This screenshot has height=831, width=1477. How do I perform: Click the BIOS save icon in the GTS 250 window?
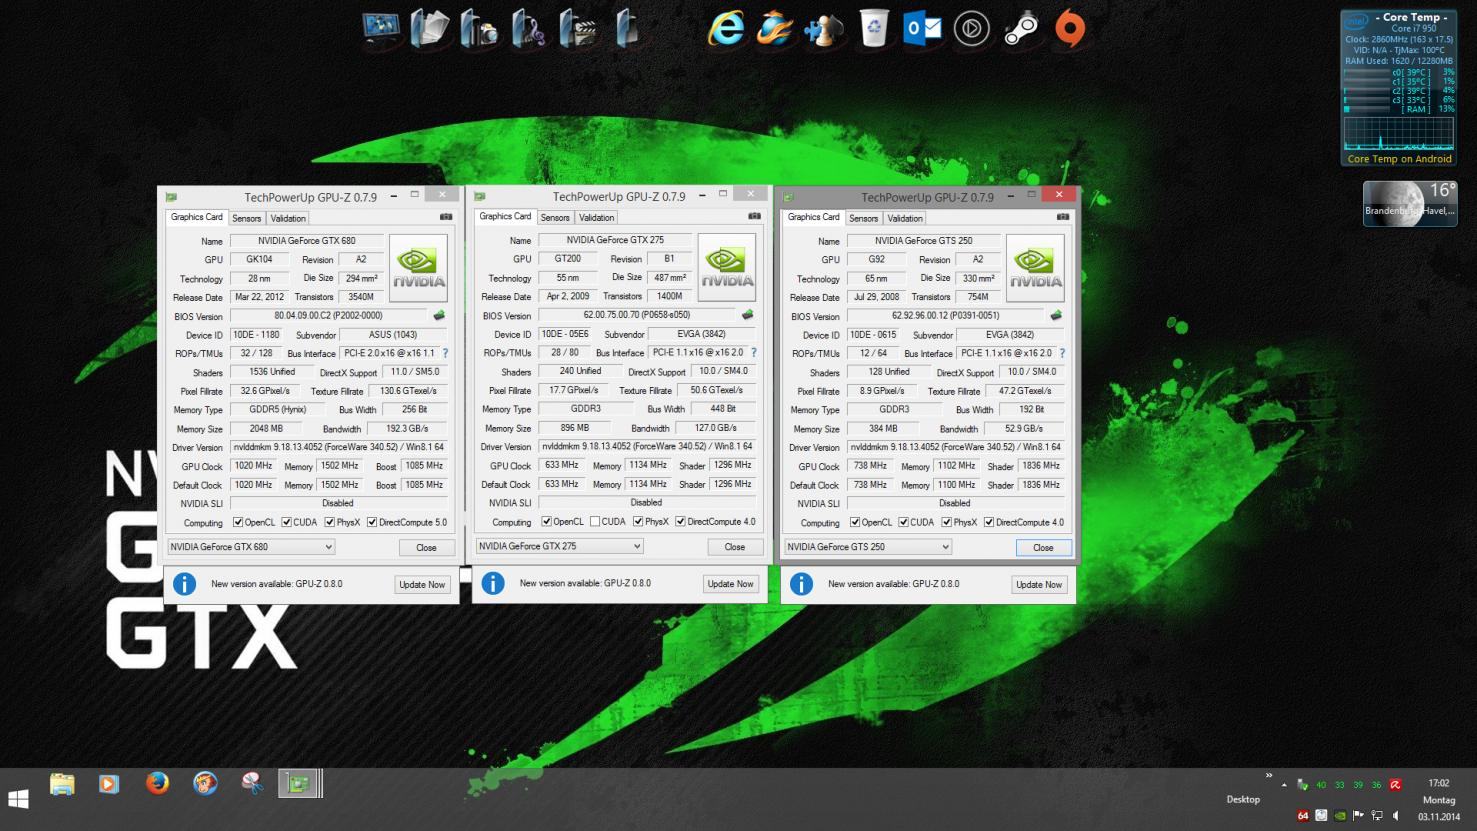tap(1056, 316)
